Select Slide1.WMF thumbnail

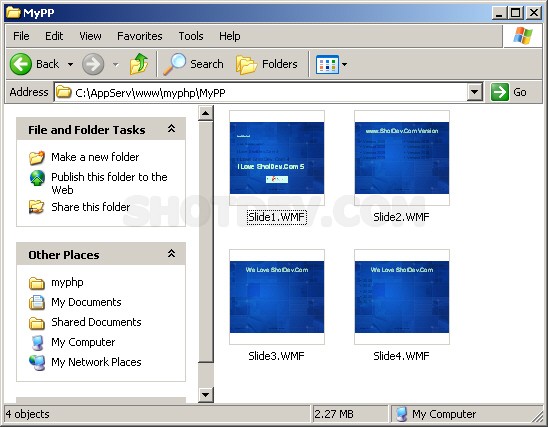(277, 158)
